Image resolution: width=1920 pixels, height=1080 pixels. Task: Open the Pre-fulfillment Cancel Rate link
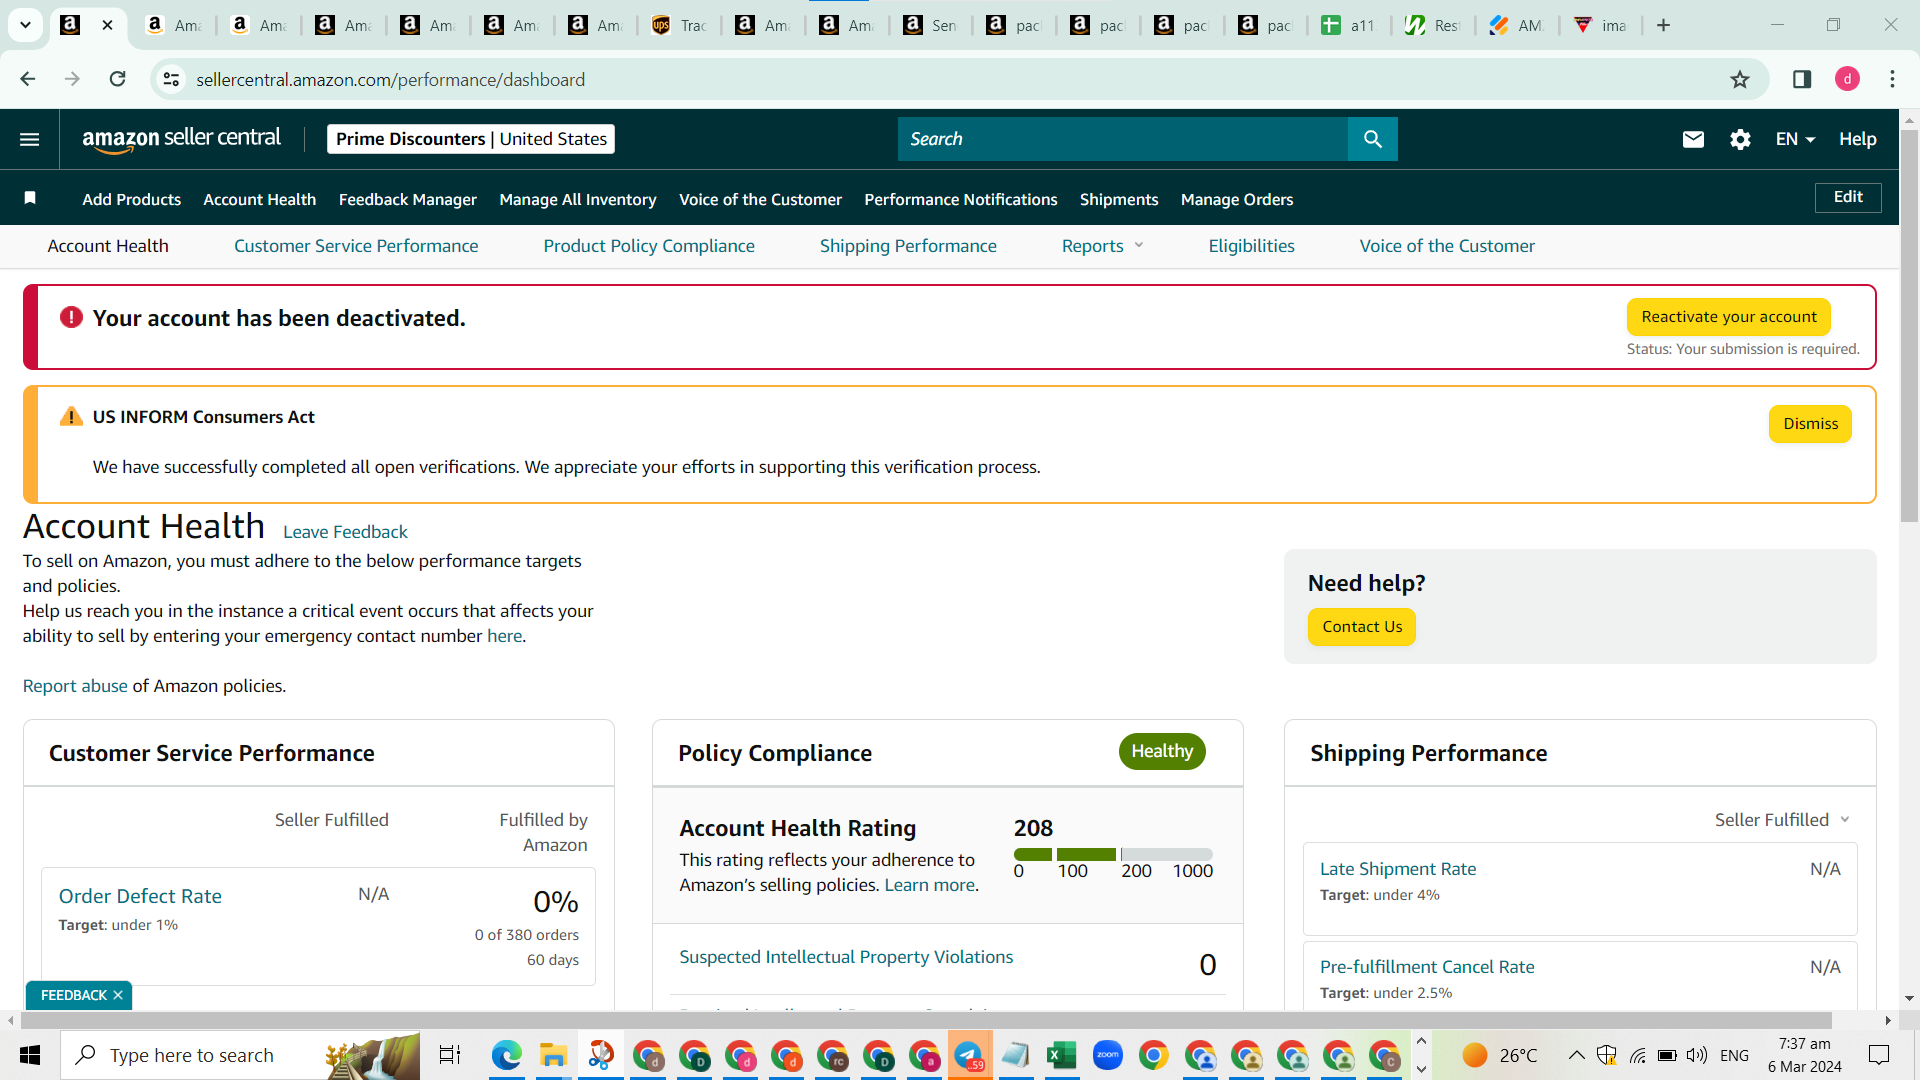click(1427, 967)
